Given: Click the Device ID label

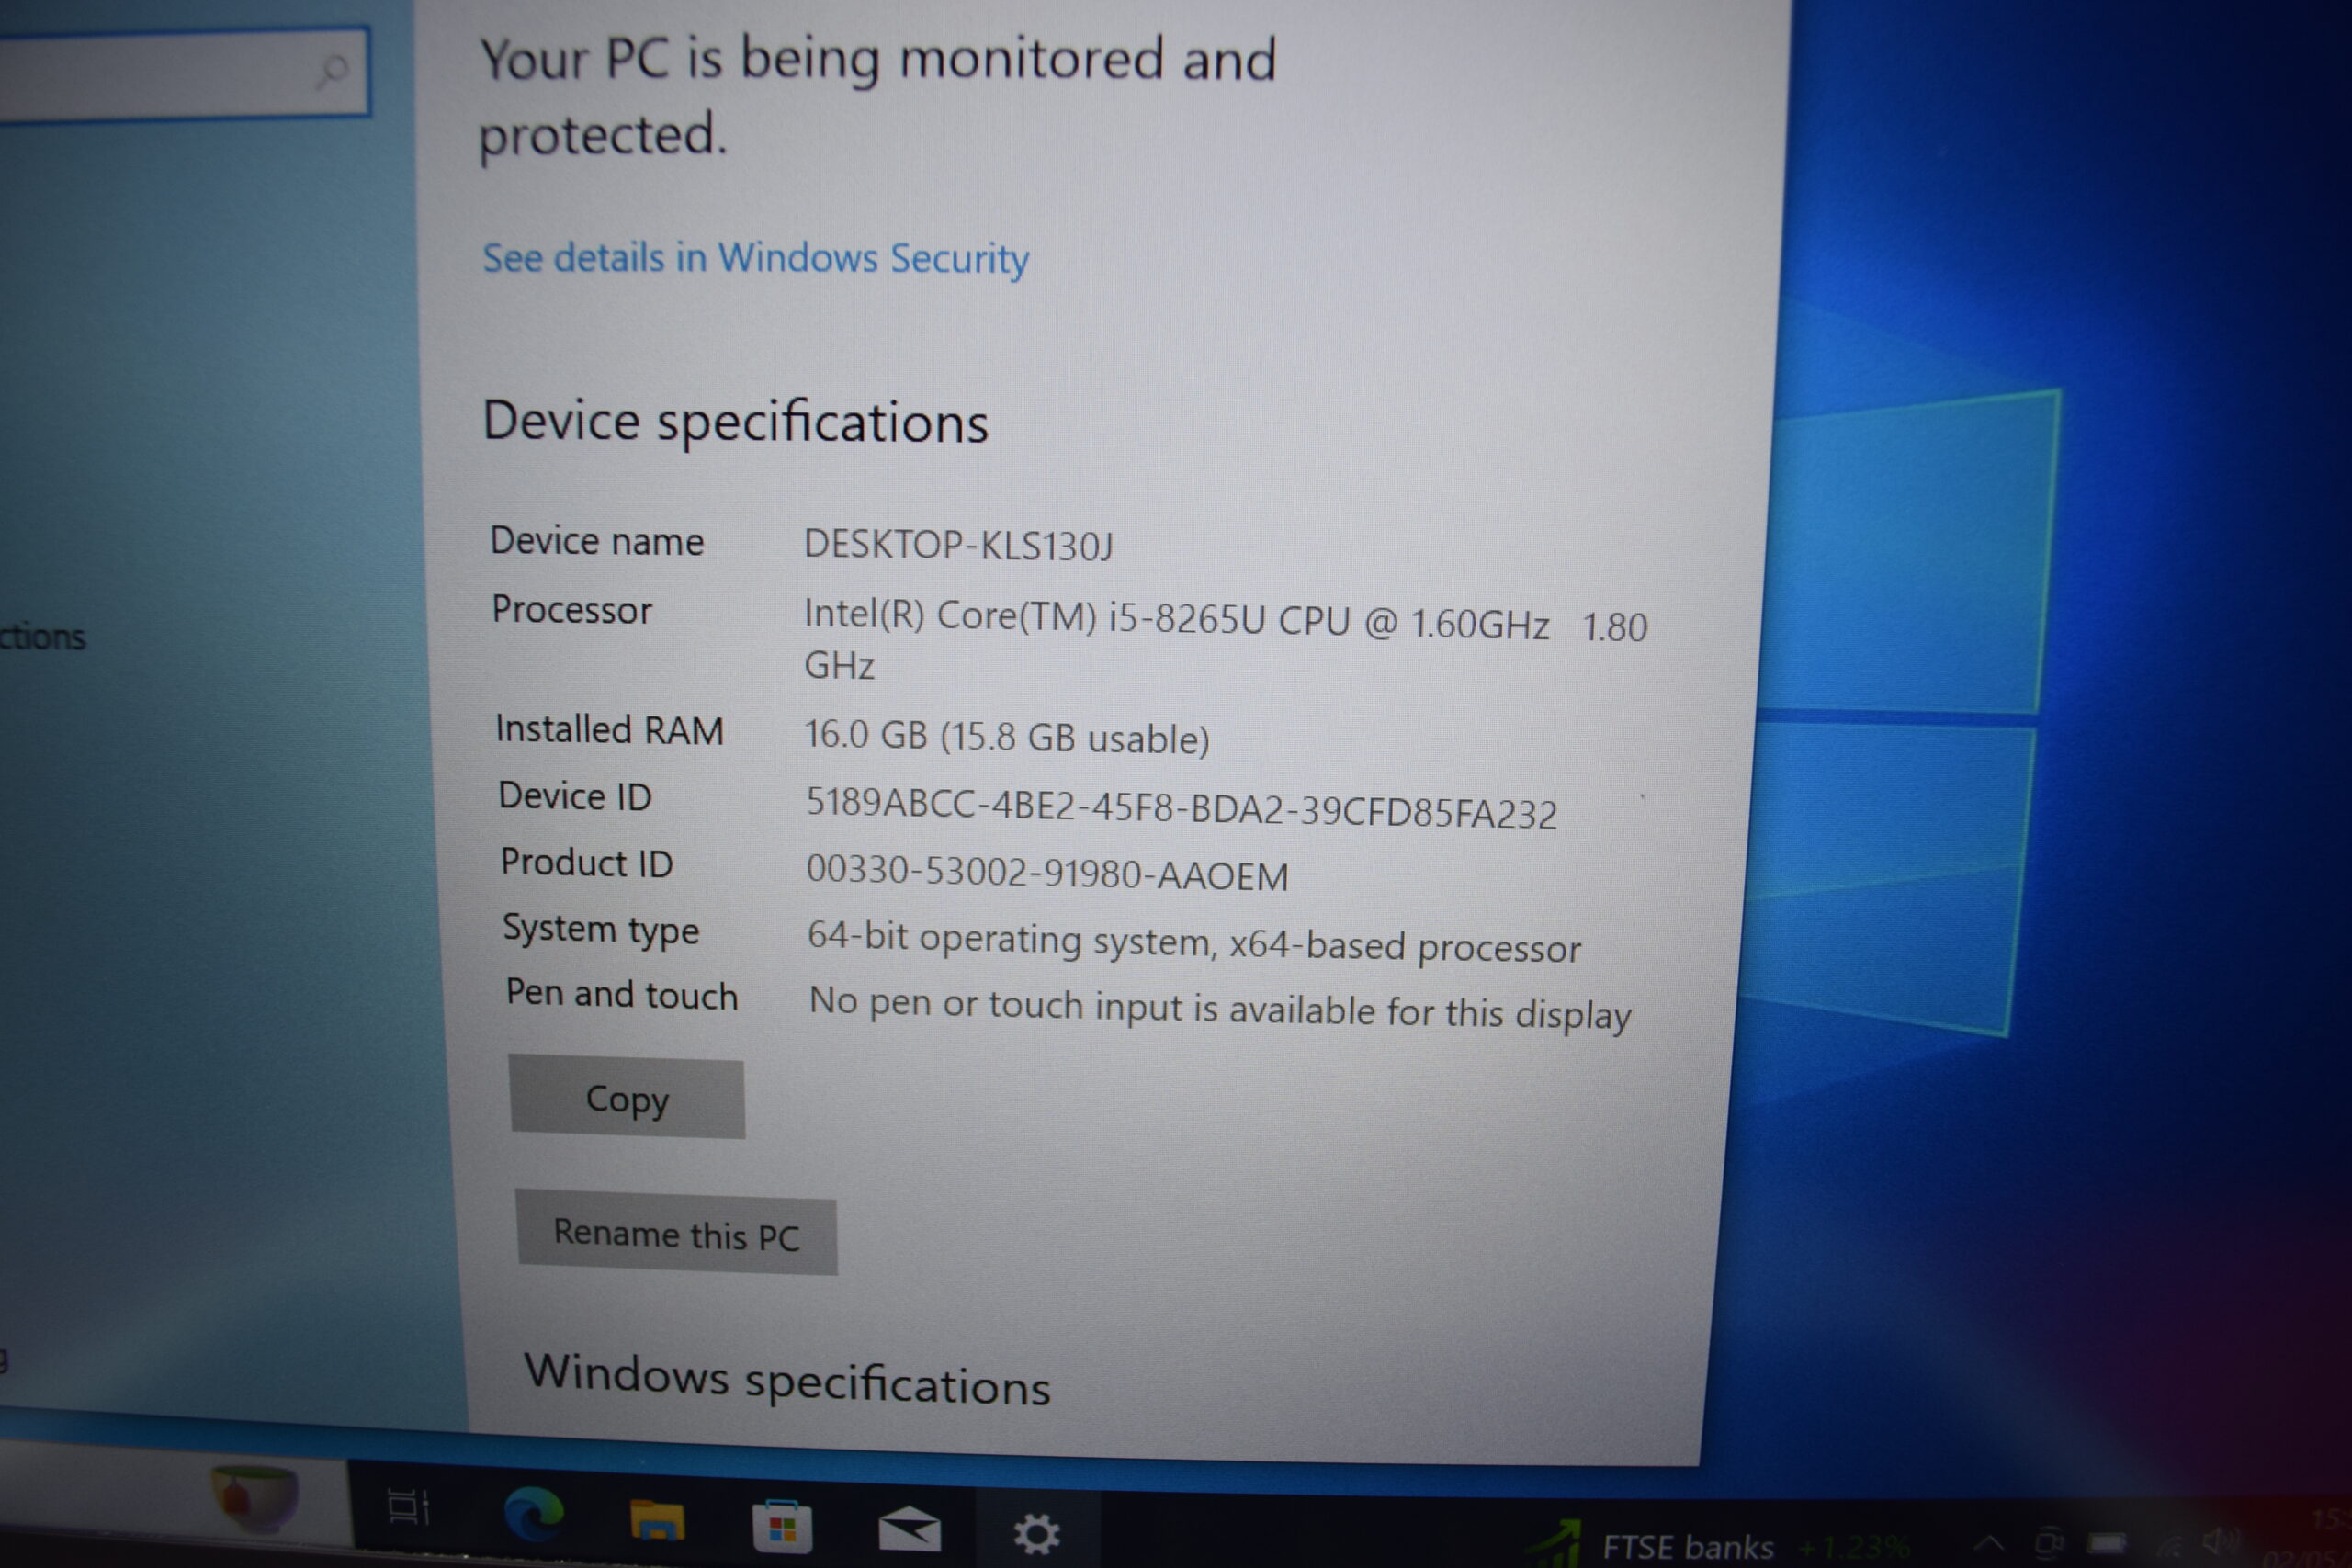Looking at the screenshot, I should coord(575,796).
